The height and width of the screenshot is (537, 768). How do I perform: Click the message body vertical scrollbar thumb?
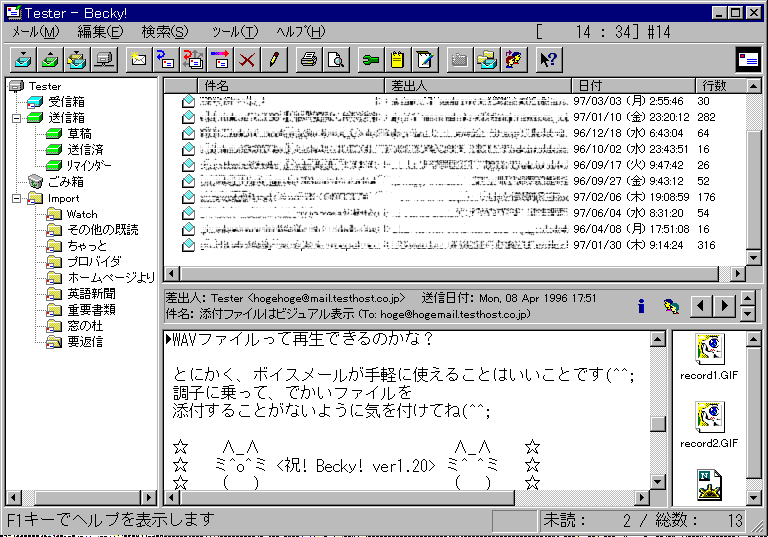657,423
